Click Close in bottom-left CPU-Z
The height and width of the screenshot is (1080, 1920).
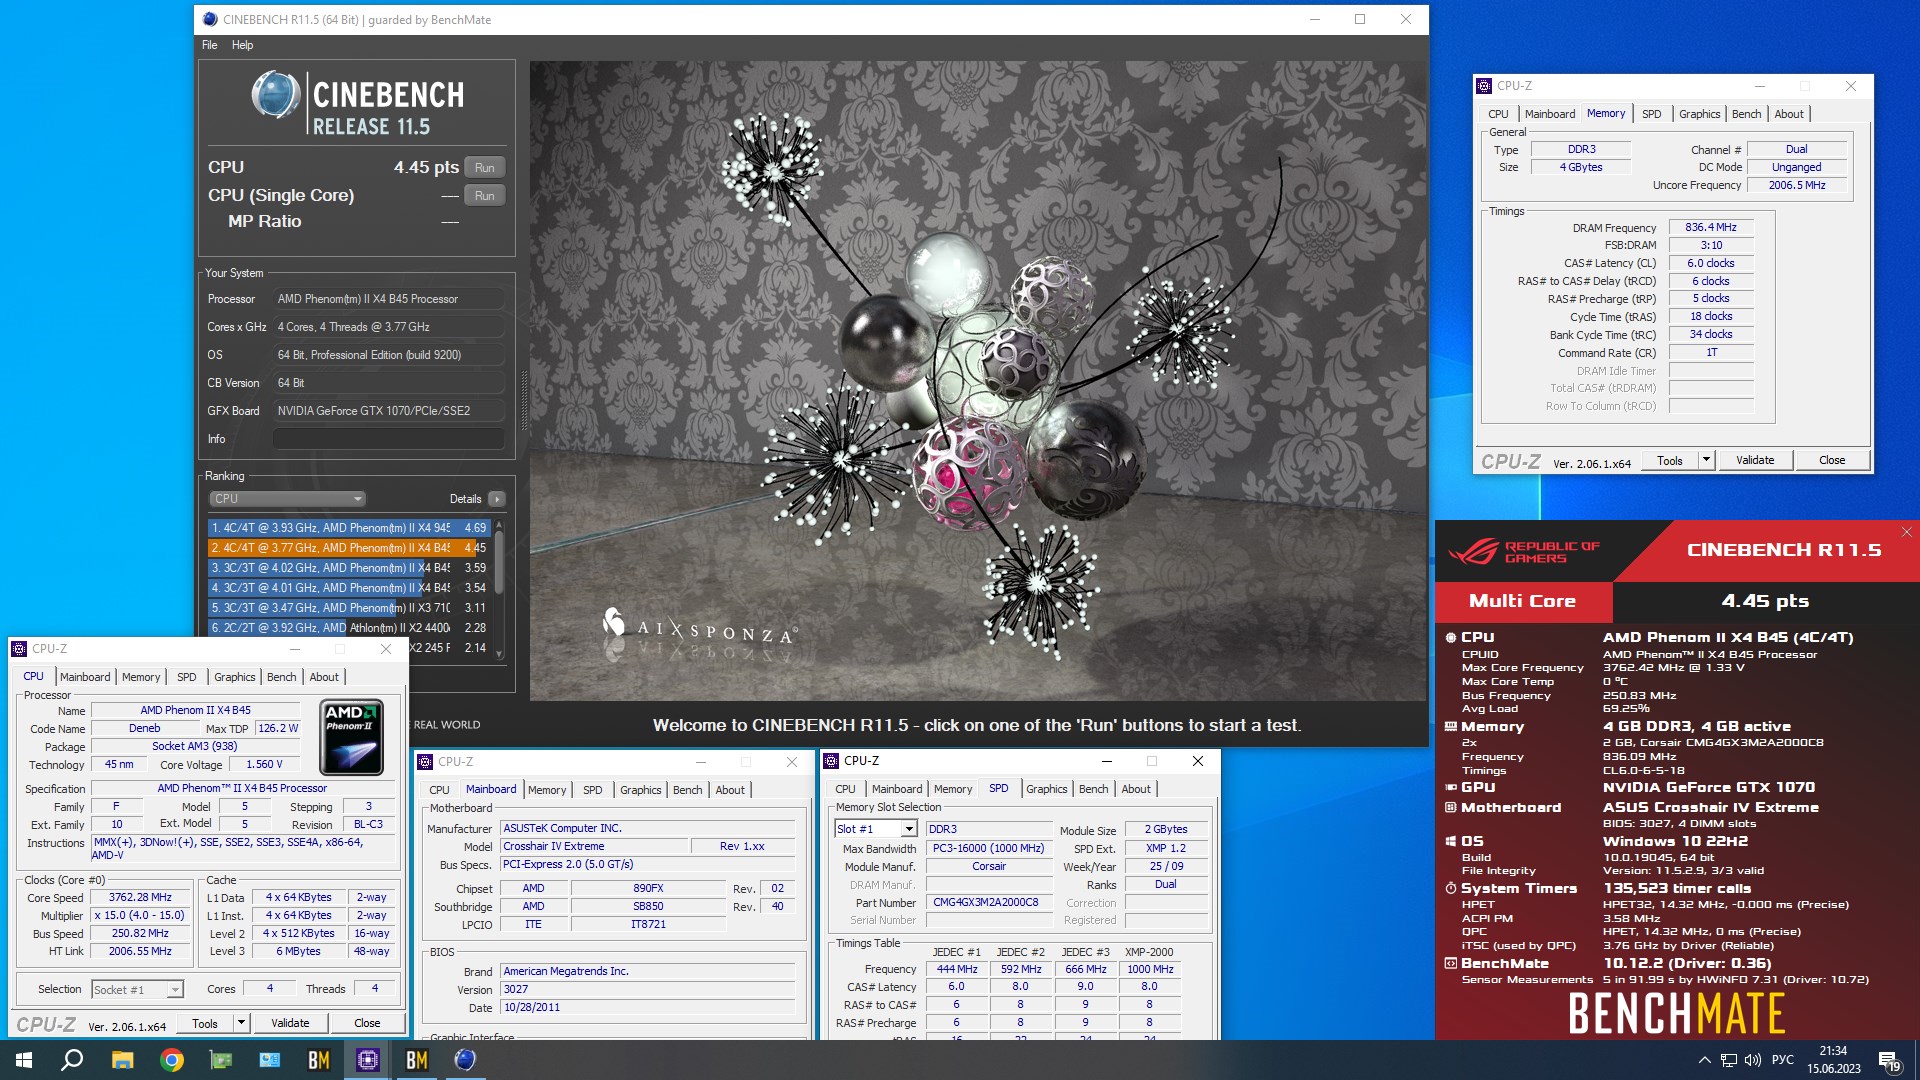(x=367, y=1023)
